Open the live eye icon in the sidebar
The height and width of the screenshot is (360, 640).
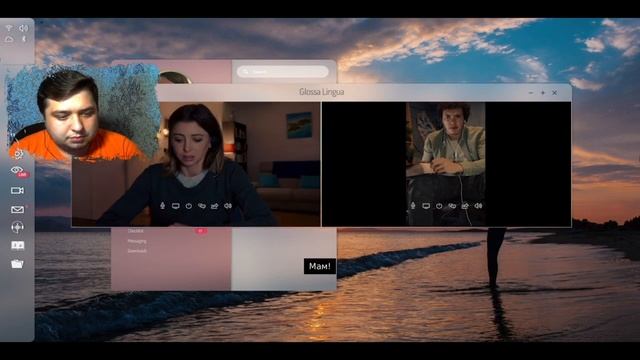[18, 171]
